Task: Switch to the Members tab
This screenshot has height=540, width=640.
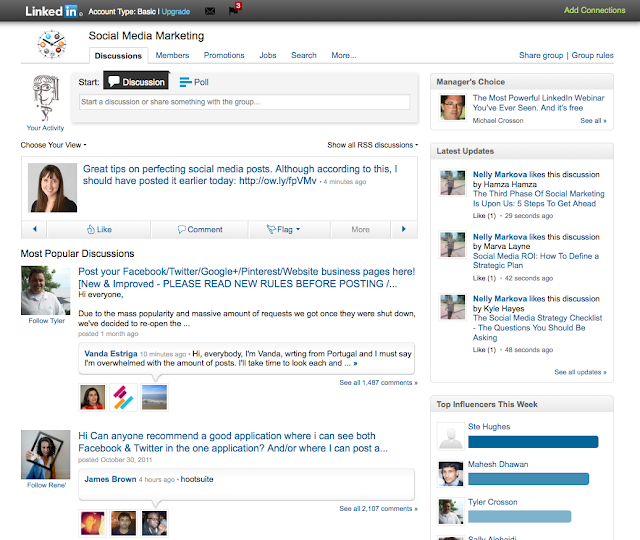Action: click(172, 56)
